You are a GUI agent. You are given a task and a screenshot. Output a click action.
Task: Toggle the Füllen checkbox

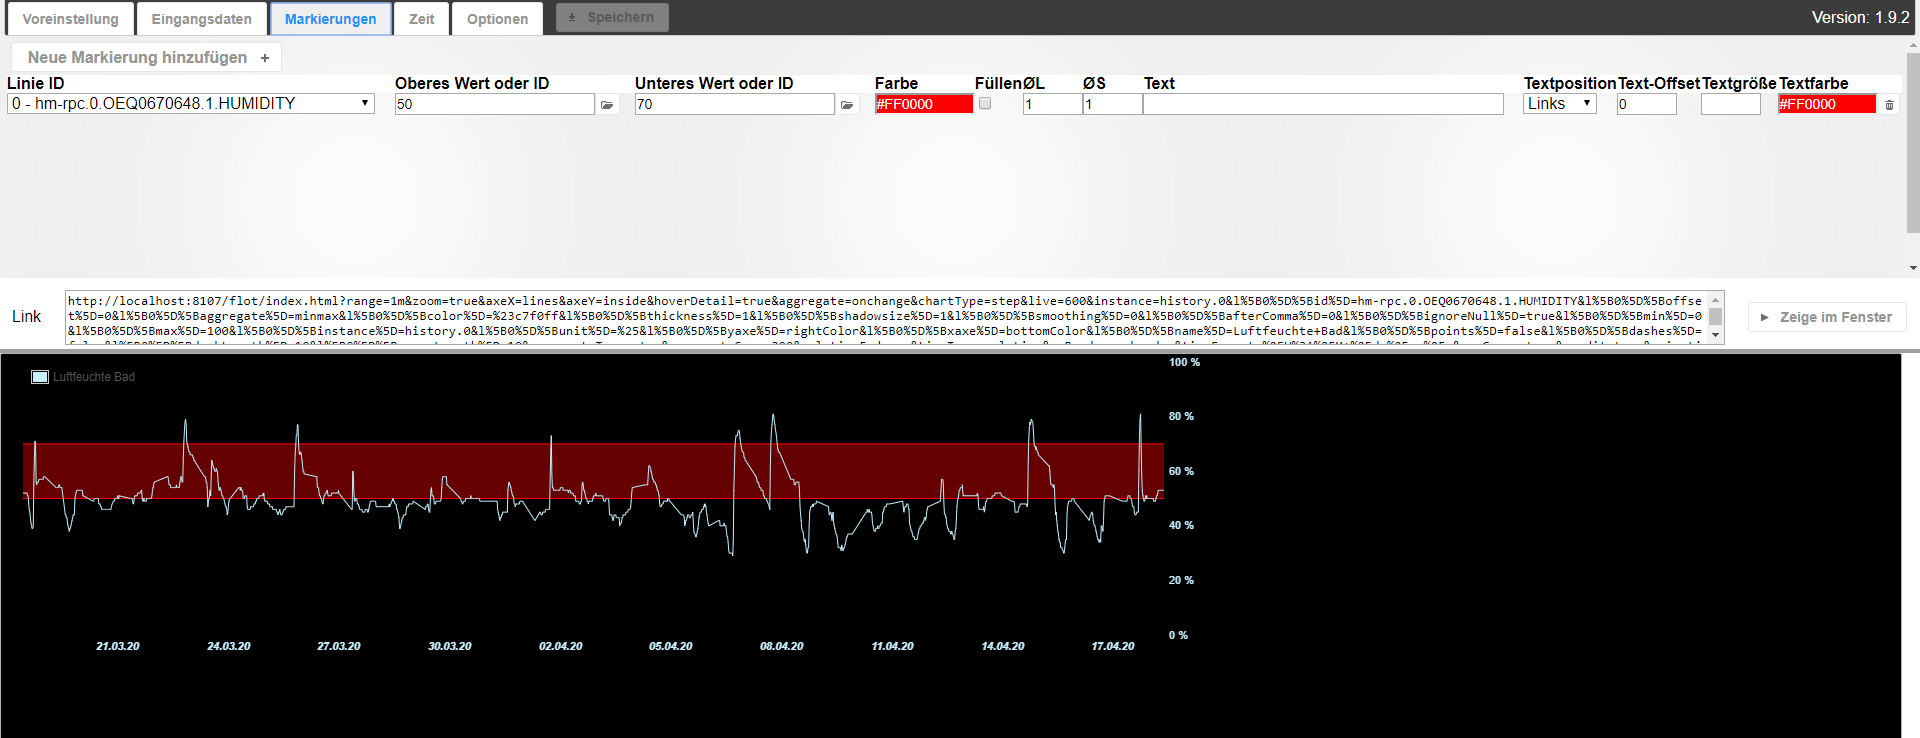(x=985, y=103)
